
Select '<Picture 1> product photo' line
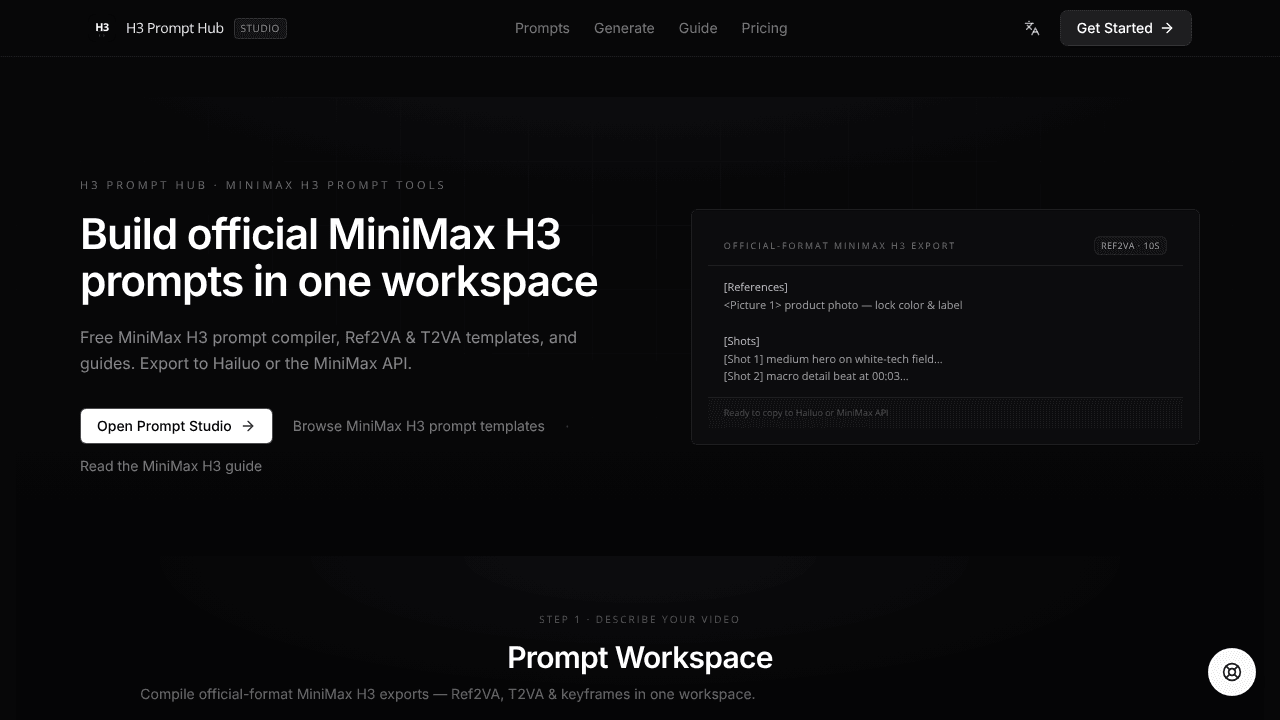843,305
